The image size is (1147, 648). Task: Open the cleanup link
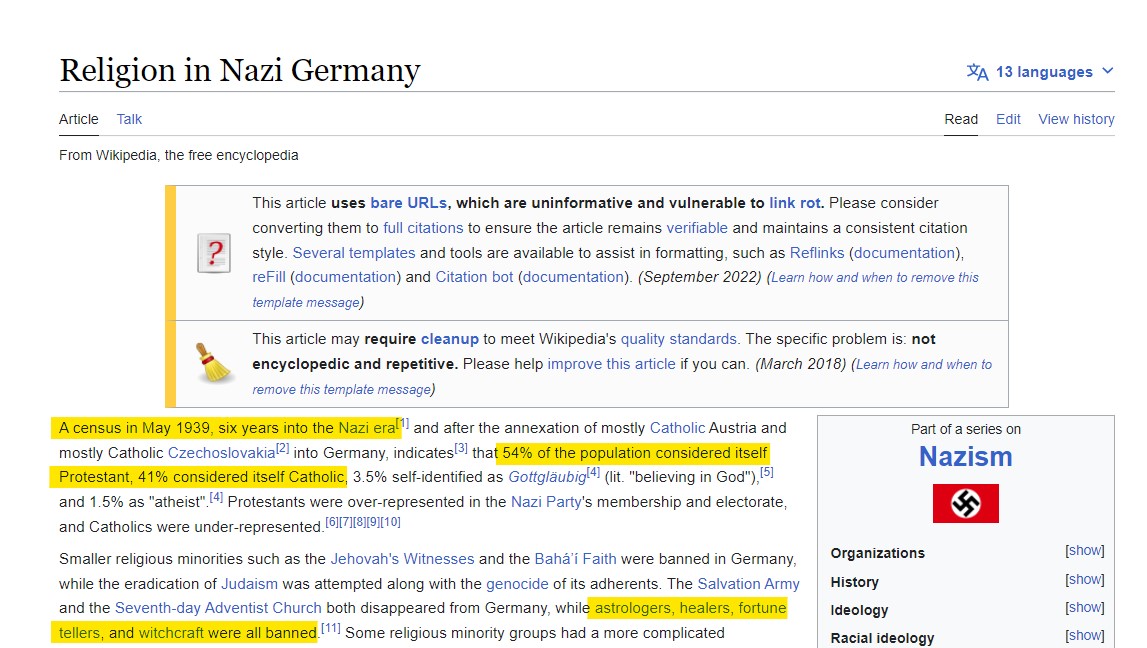(x=449, y=339)
